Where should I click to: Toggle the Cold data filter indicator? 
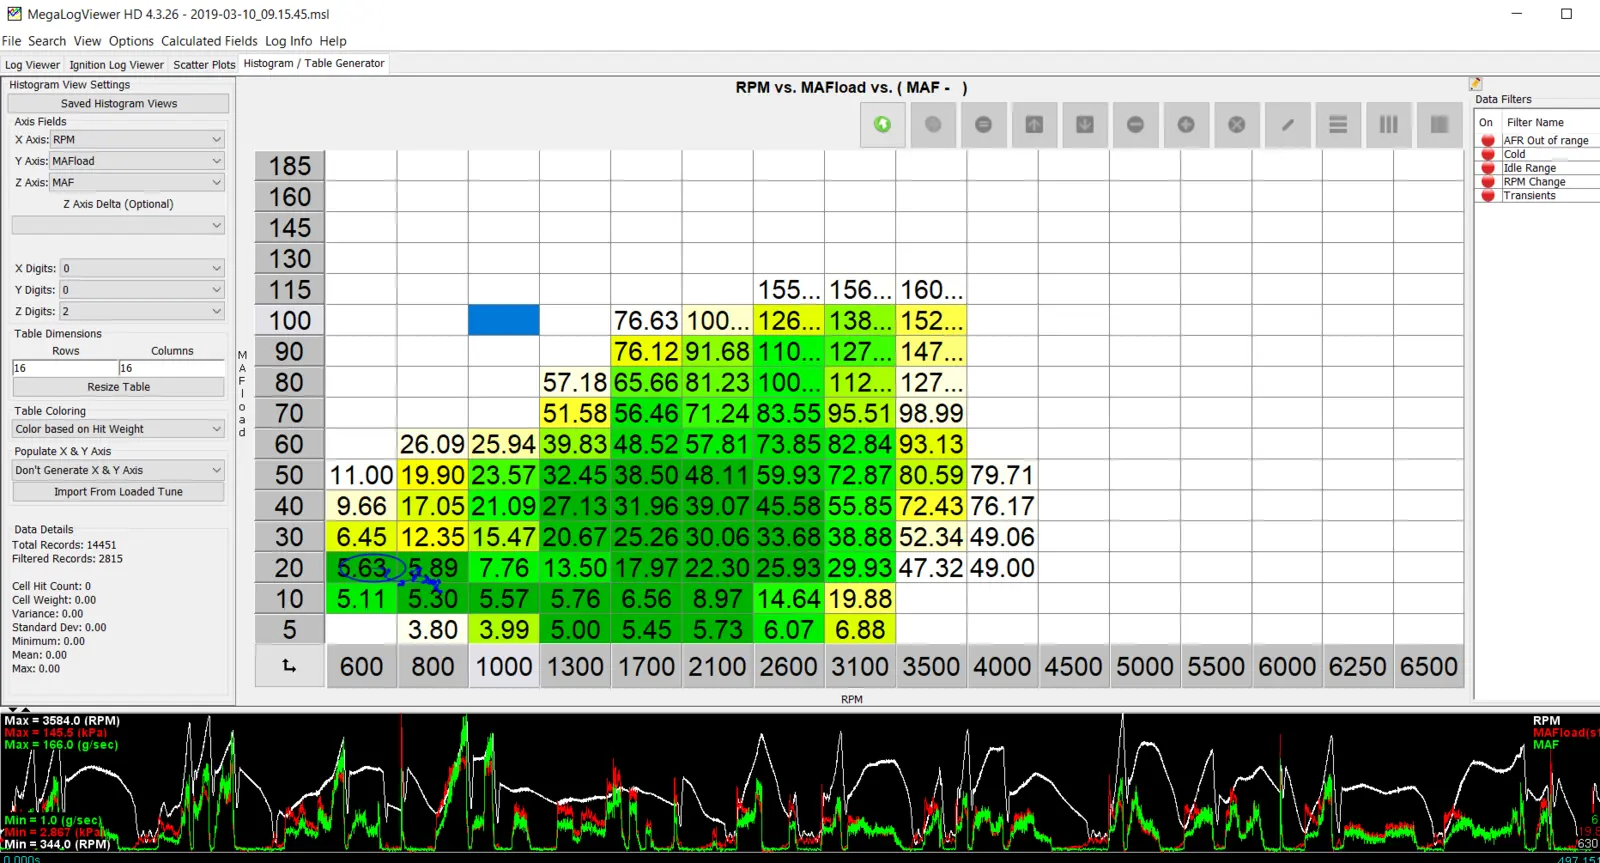[1488, 154]
